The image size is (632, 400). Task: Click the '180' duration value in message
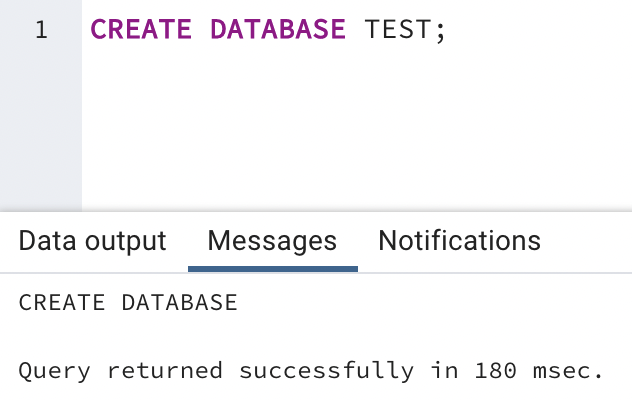[495, 371]
